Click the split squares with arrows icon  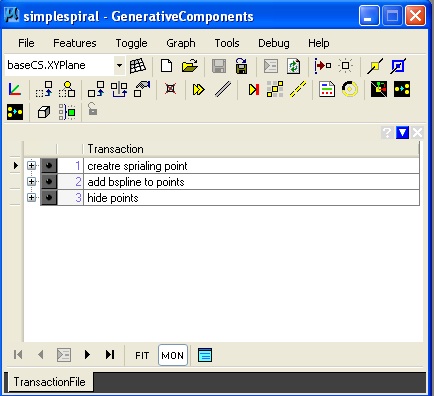pyautogui.click(x=119, y=89)
